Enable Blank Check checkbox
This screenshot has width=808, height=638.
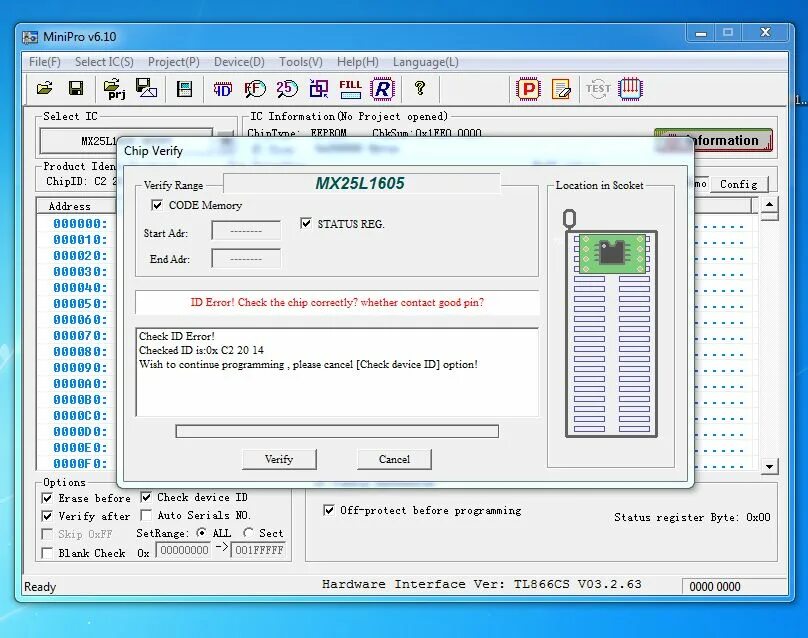(47, 553)
